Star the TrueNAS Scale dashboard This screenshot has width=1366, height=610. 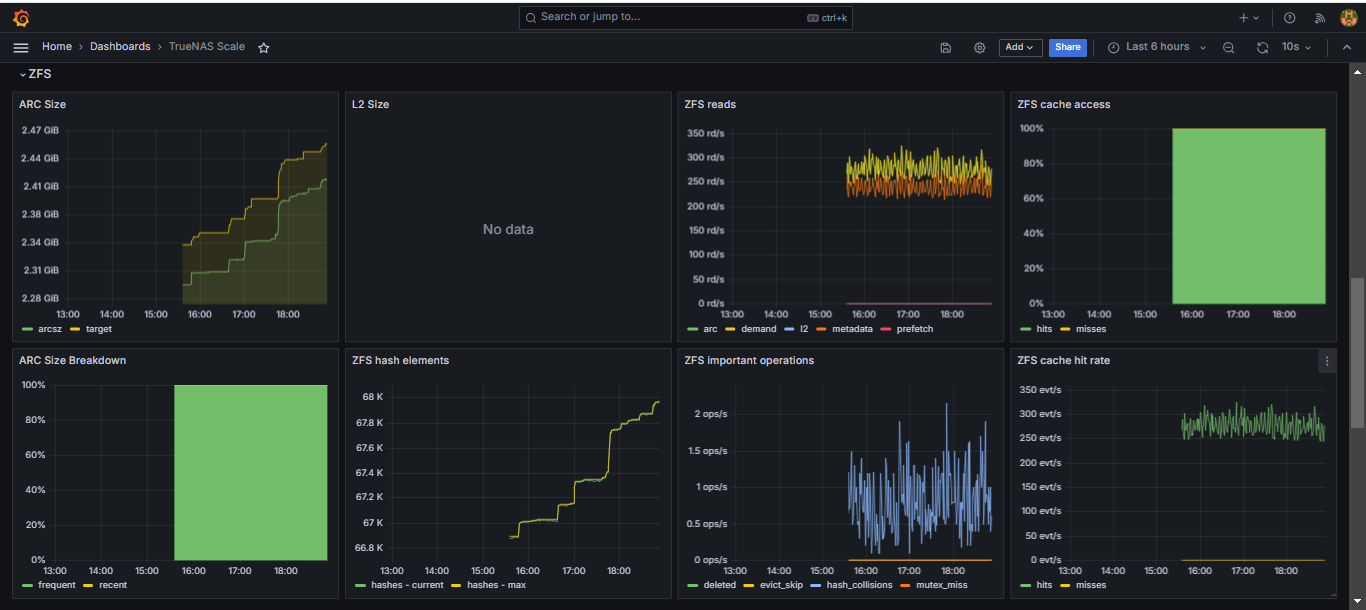click(x=264, y=47)
